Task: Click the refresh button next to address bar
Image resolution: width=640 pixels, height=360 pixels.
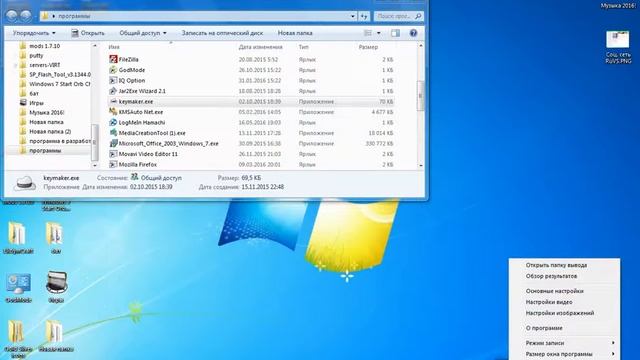Action: (364, 16)
